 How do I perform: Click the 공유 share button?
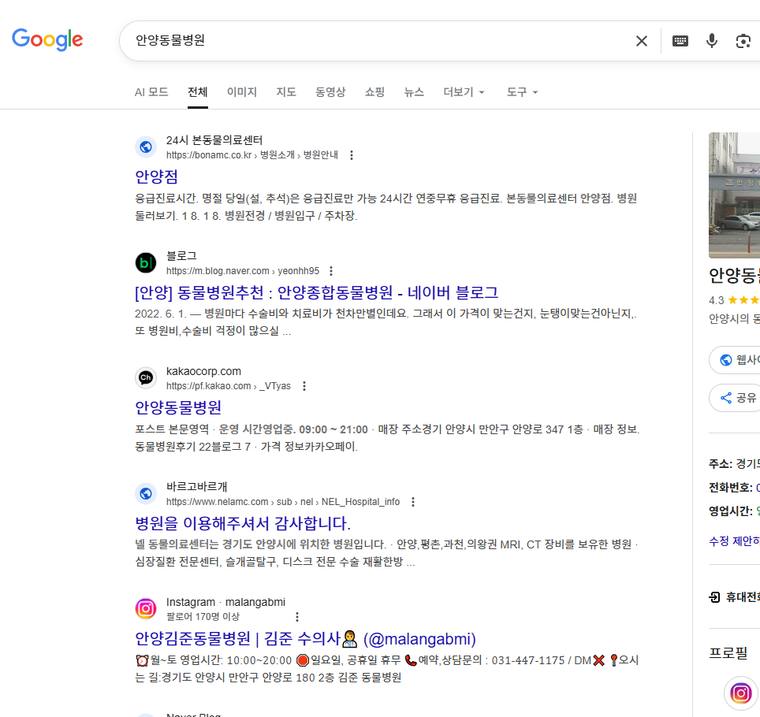pyautogui.click(x=735, y=398)
